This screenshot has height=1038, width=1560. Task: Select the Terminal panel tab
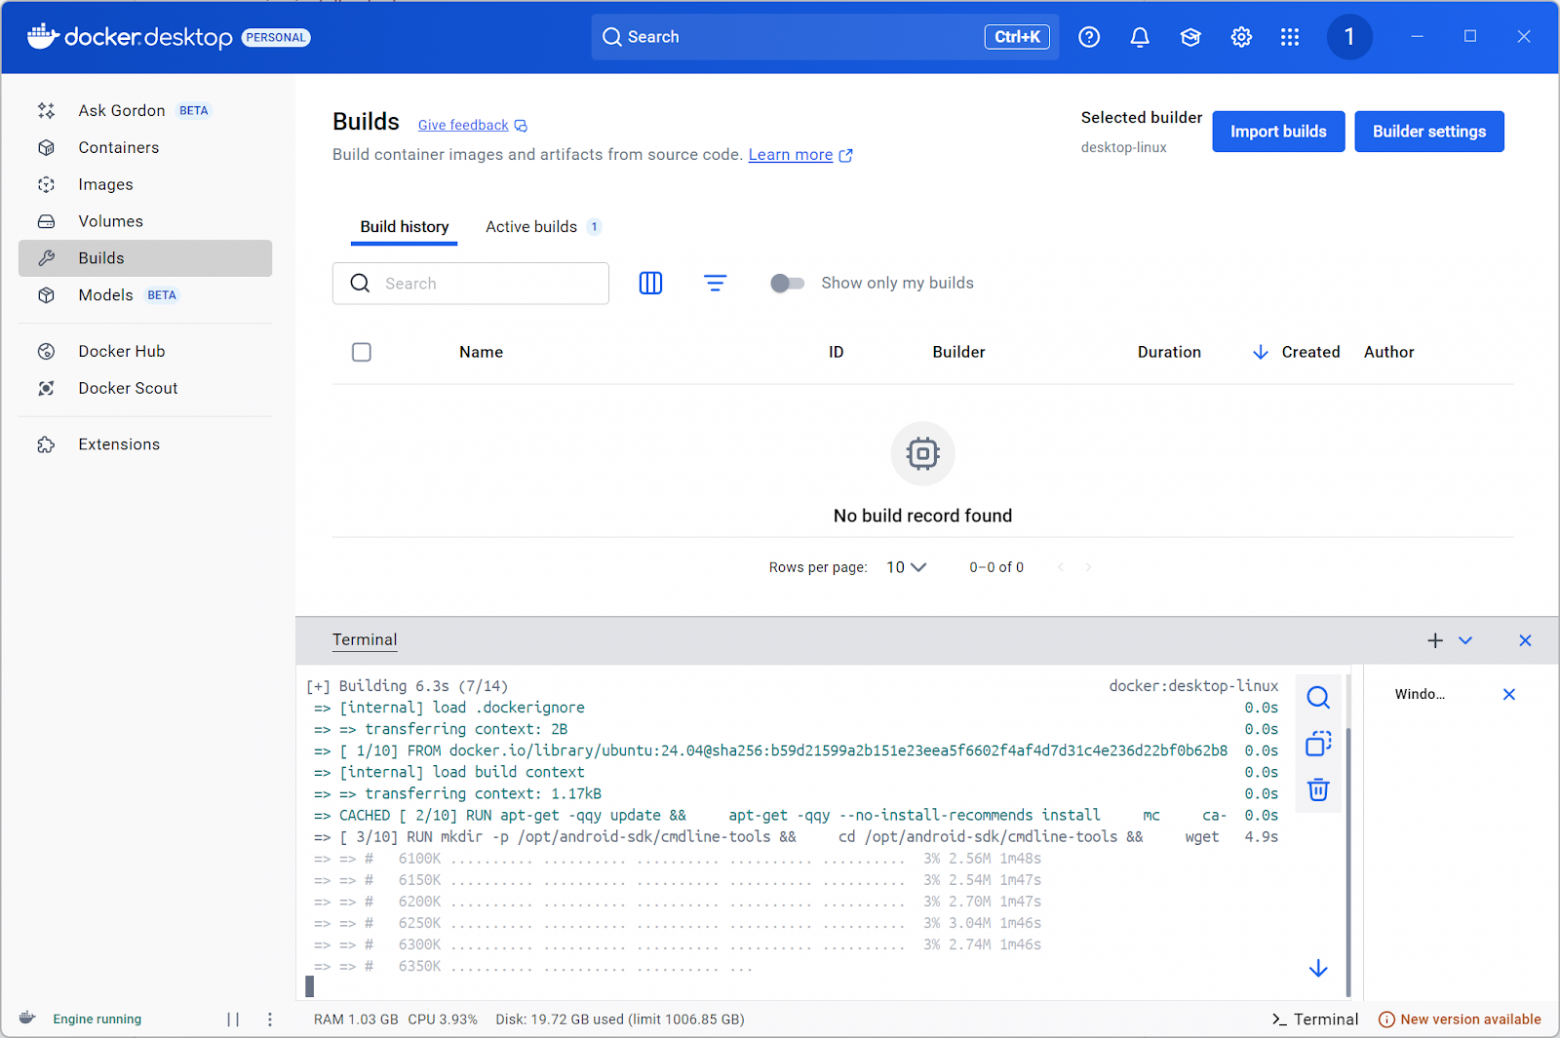(365, 640)
